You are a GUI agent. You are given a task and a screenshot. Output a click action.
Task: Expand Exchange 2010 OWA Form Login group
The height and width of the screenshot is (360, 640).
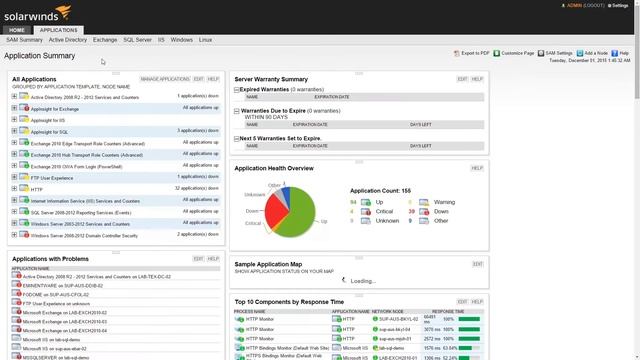click(x=14, y=165)
